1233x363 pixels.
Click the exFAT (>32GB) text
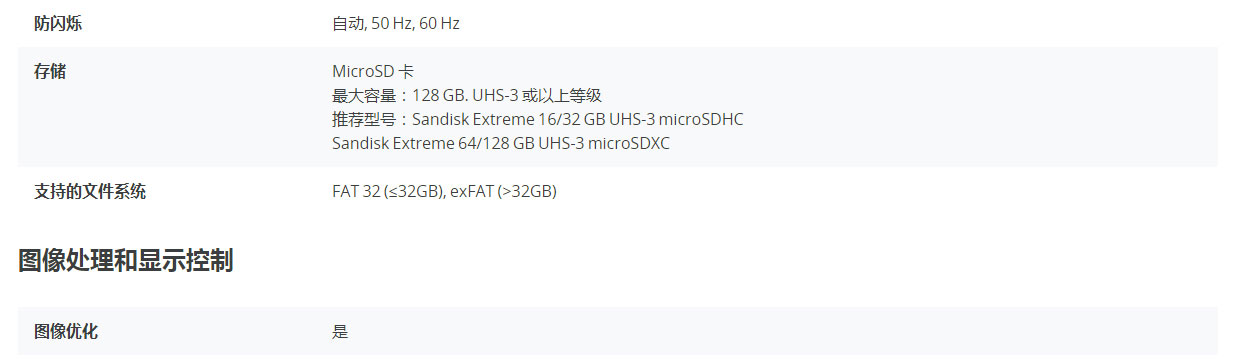(503, 192)
